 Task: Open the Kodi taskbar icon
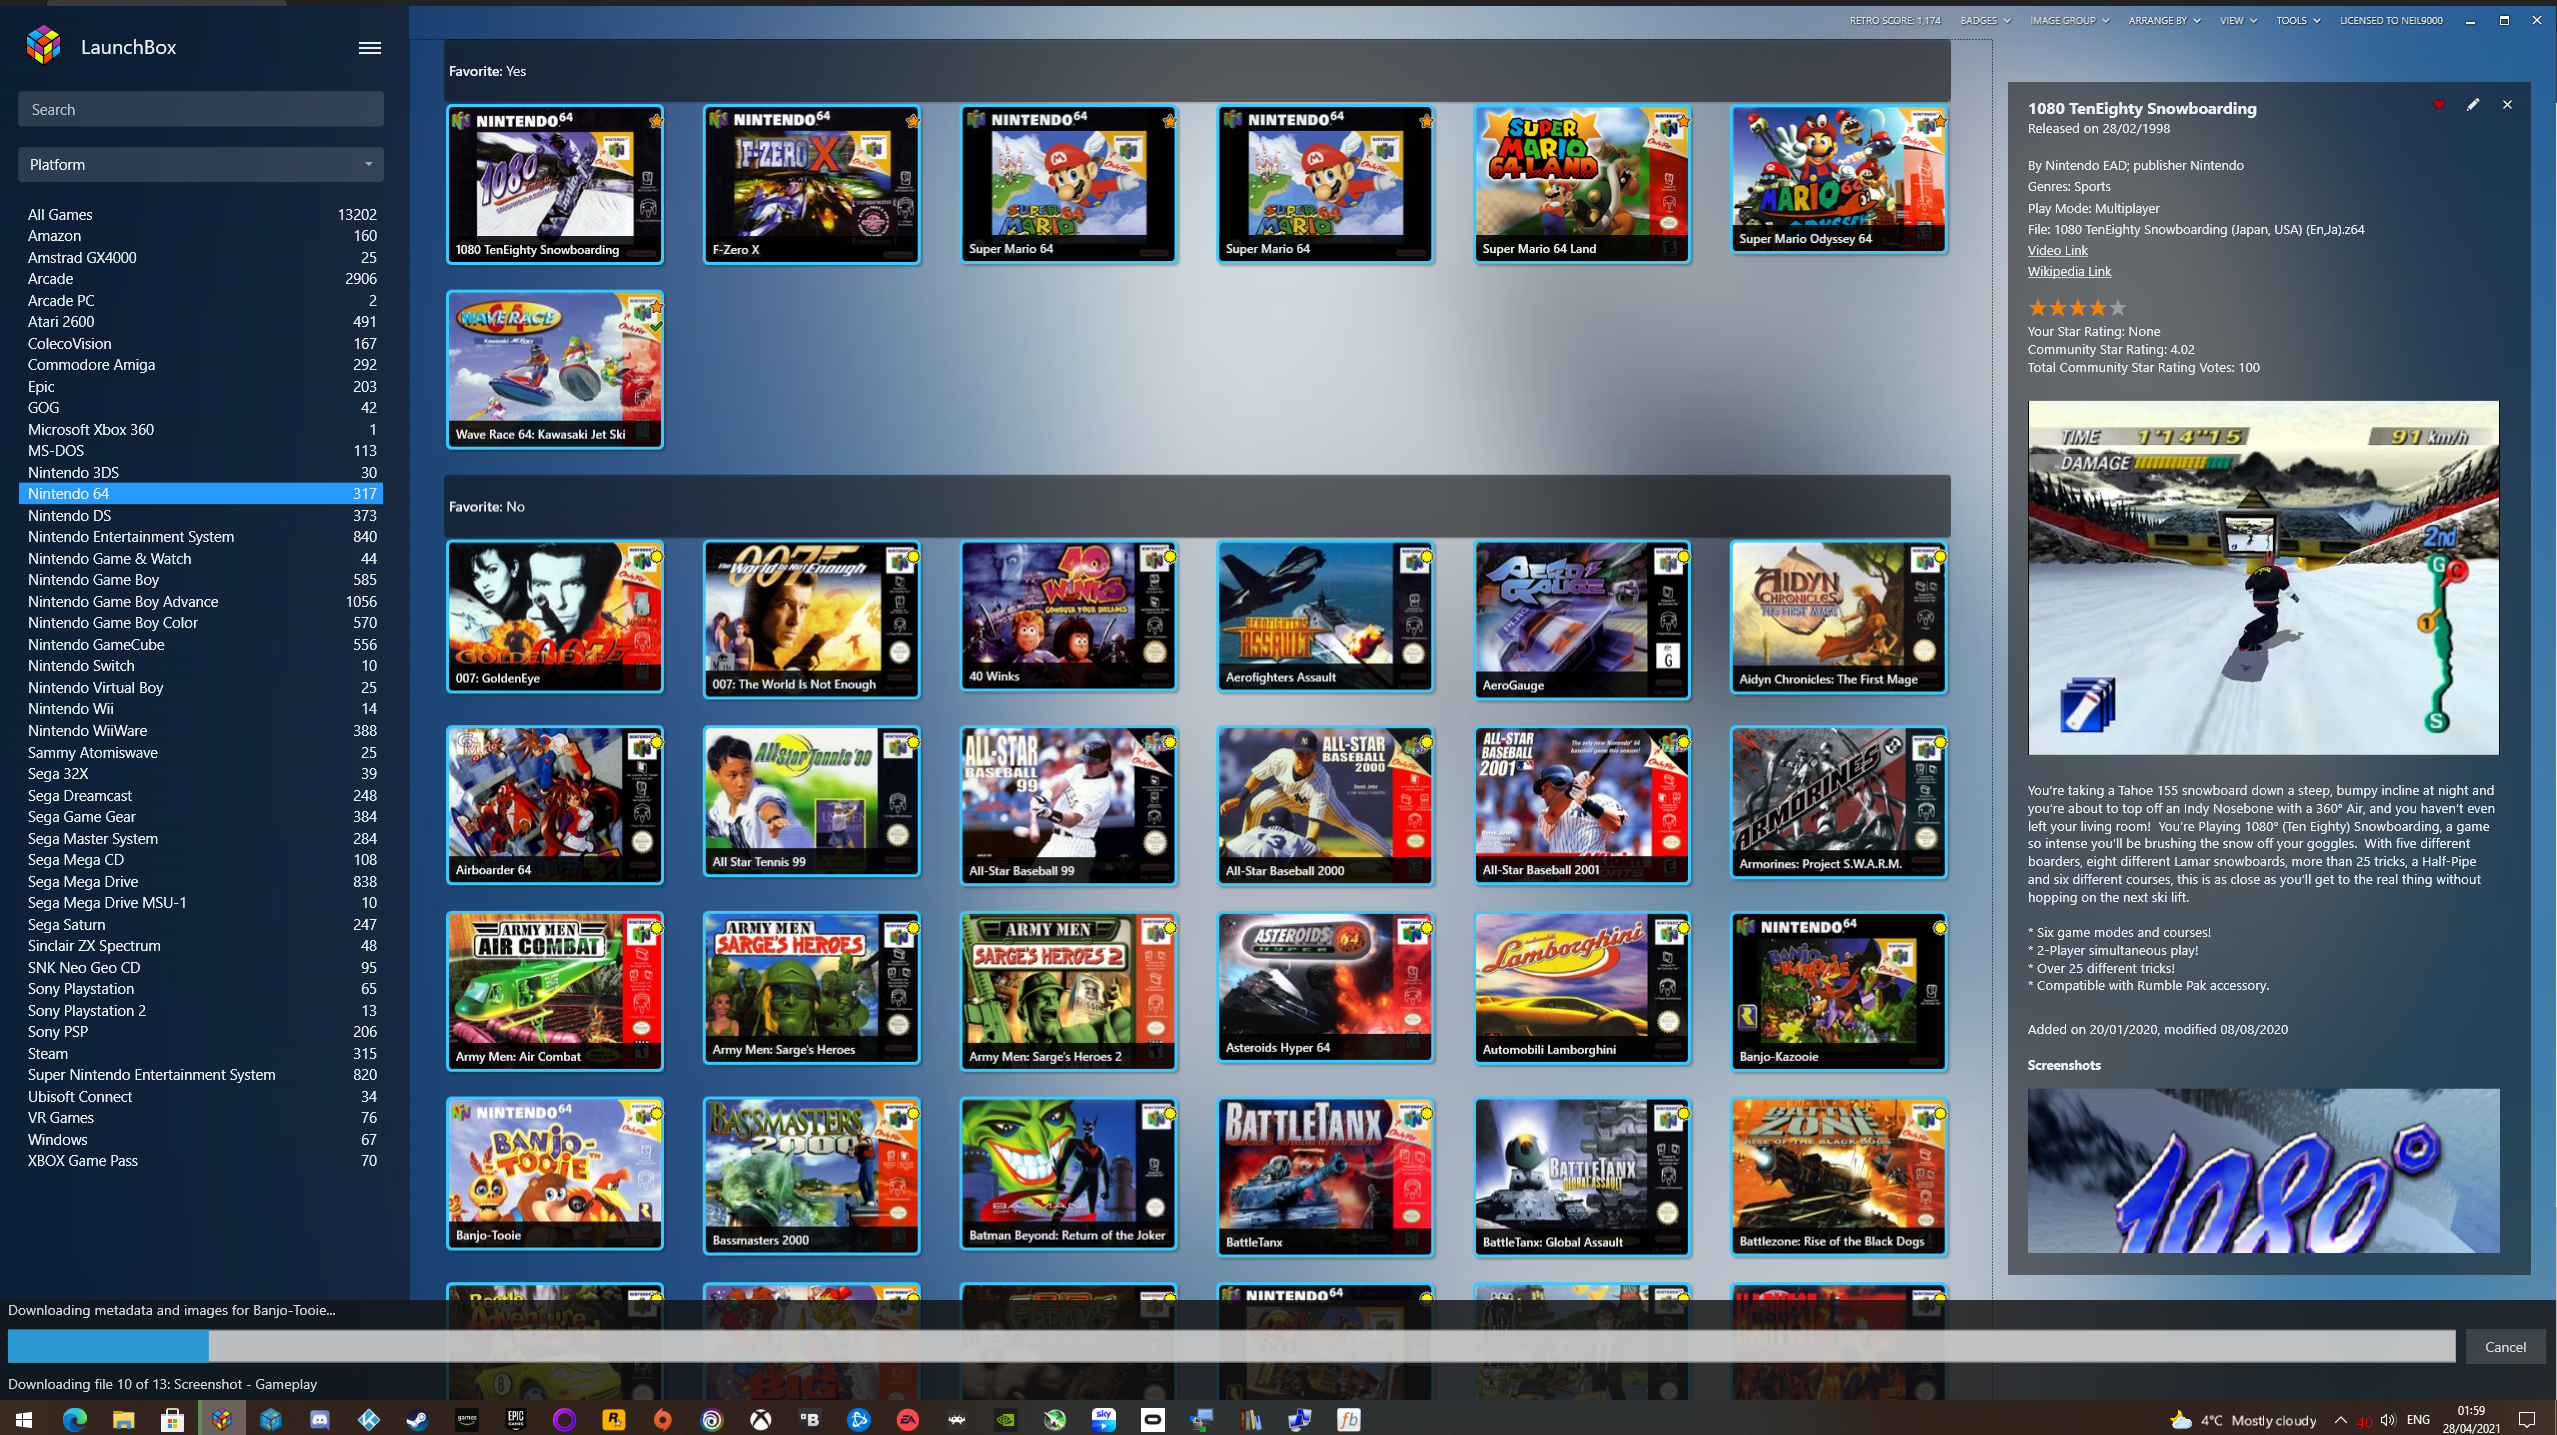point(369,1419)
